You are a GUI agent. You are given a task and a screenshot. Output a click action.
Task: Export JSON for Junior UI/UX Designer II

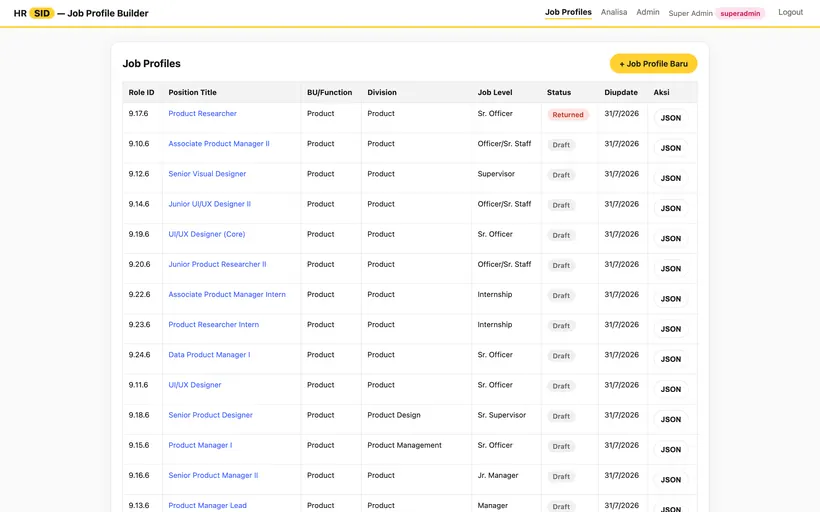coord(670,209)
